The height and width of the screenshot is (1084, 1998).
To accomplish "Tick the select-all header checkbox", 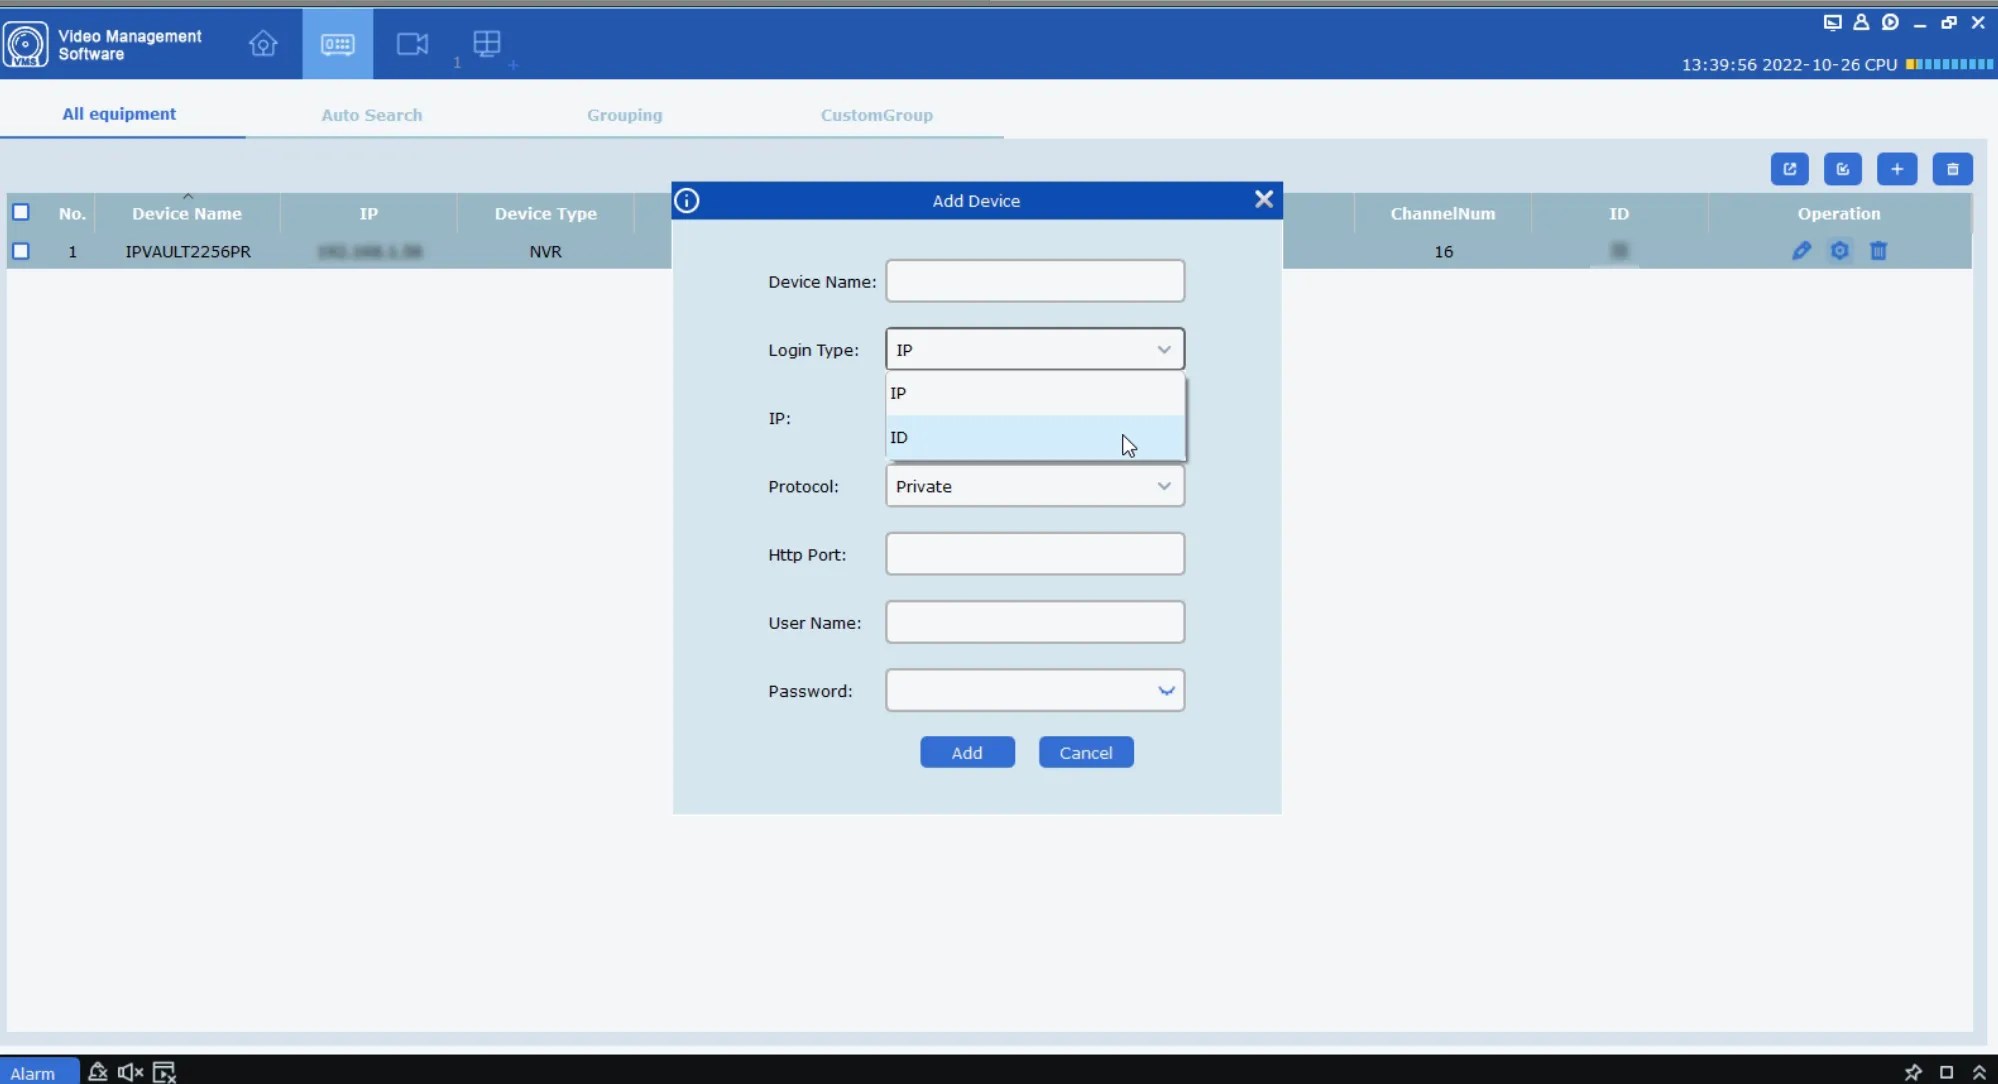I will click(21, 213).
